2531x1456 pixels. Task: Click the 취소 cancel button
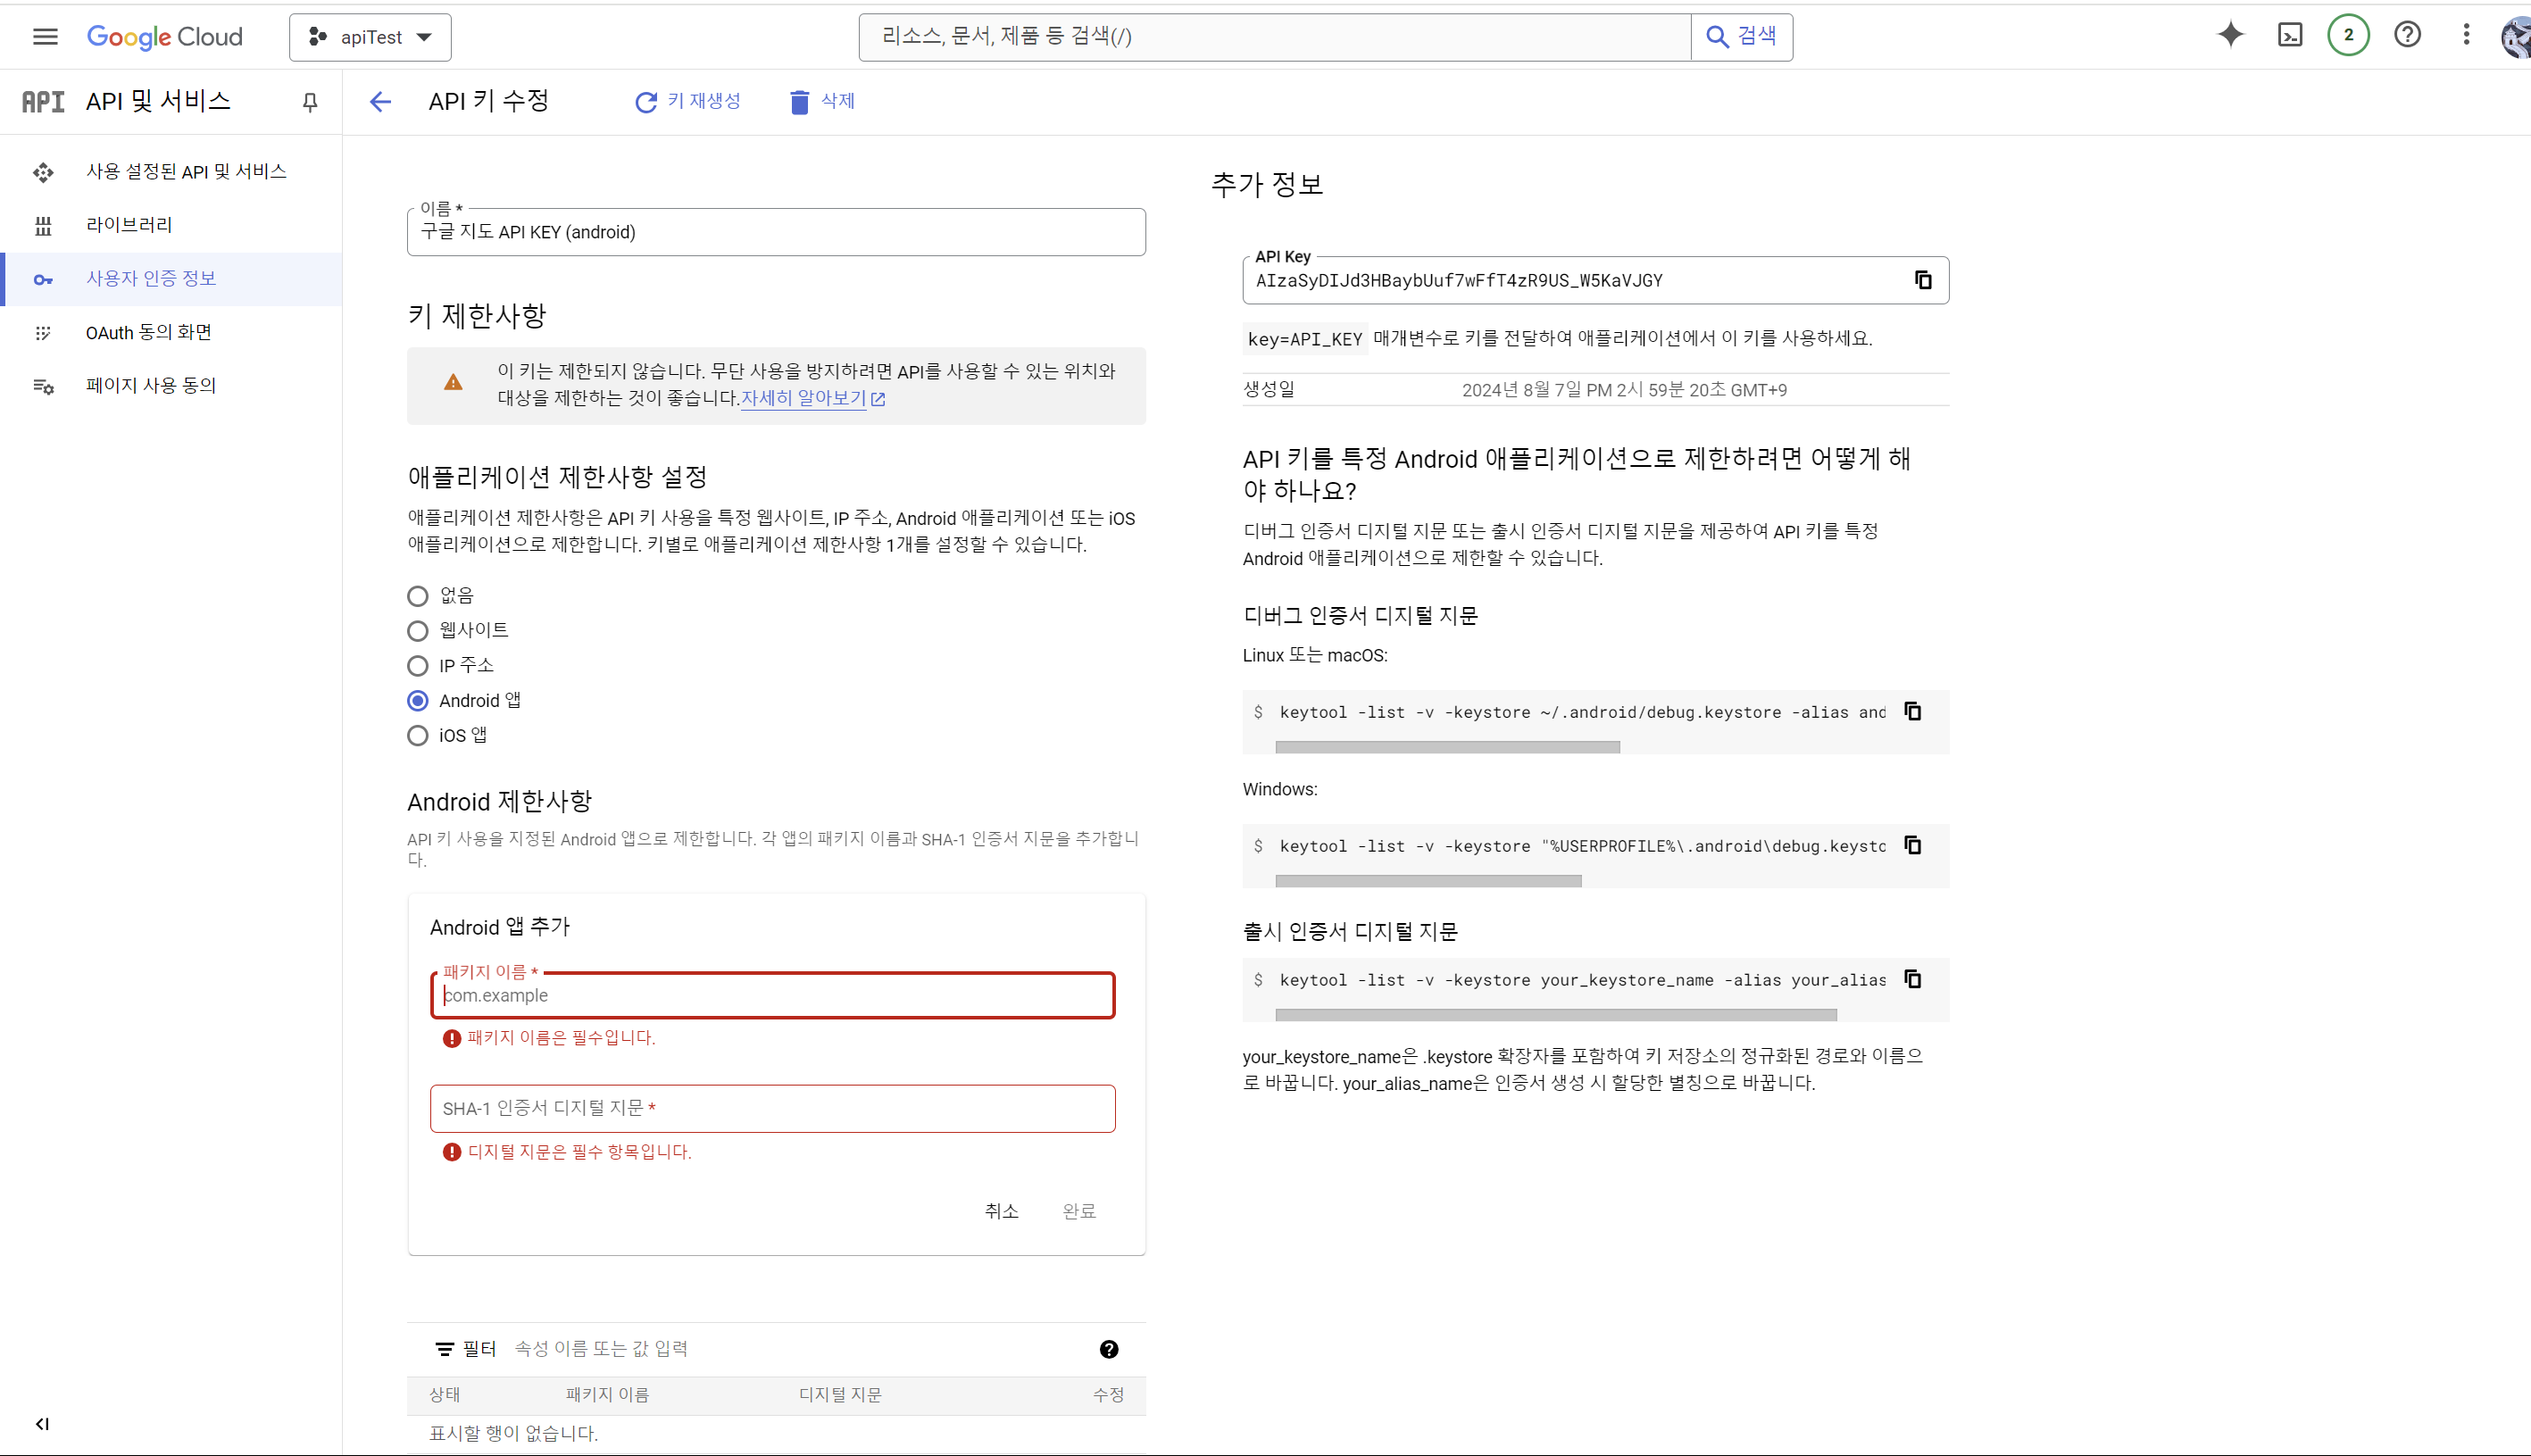point(1001,1211)
